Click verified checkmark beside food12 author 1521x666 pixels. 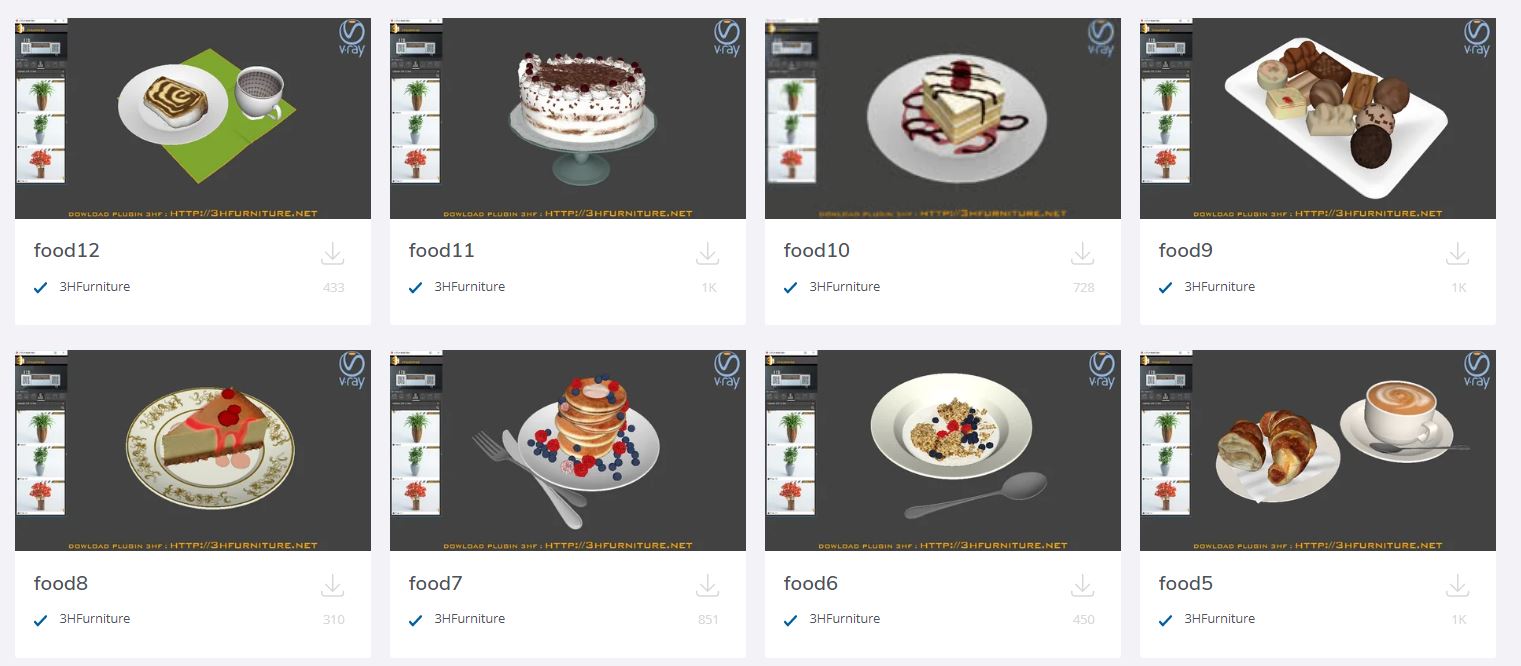coord(41,288)
